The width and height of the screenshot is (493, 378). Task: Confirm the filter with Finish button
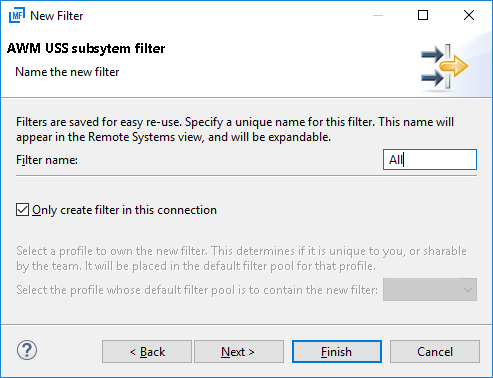click(337, 351)
